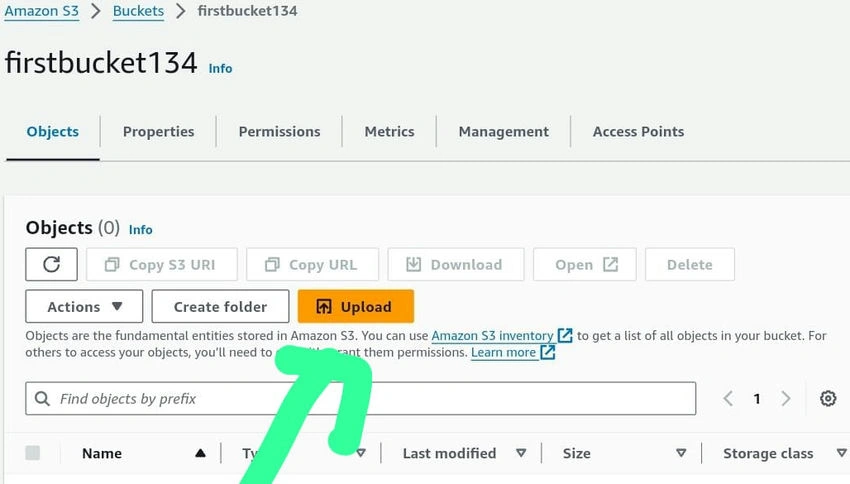The height and width of the screenshot is (484, 850).
Task: Click the refresh objects icon button
Action: tap(51, 264)
